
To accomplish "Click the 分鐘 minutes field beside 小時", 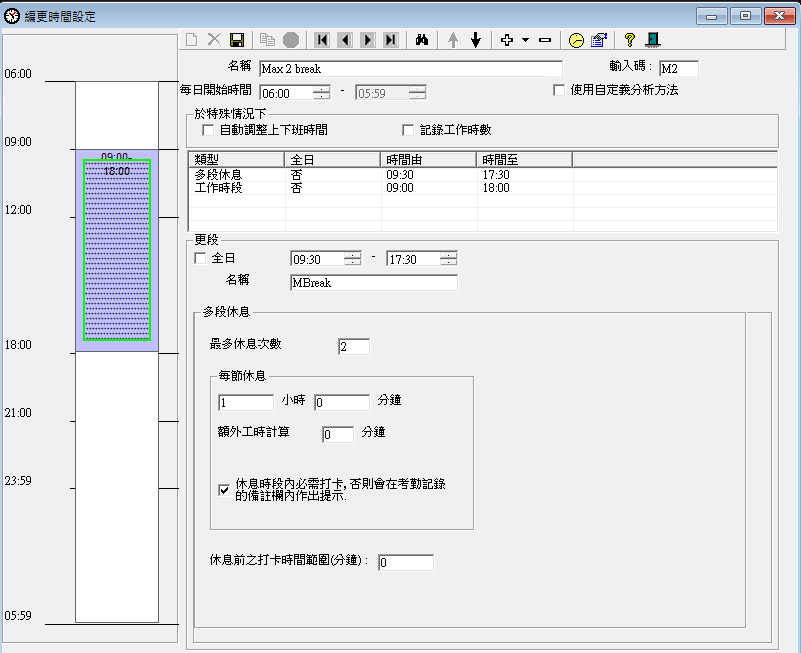I will [x=342, y=402].
